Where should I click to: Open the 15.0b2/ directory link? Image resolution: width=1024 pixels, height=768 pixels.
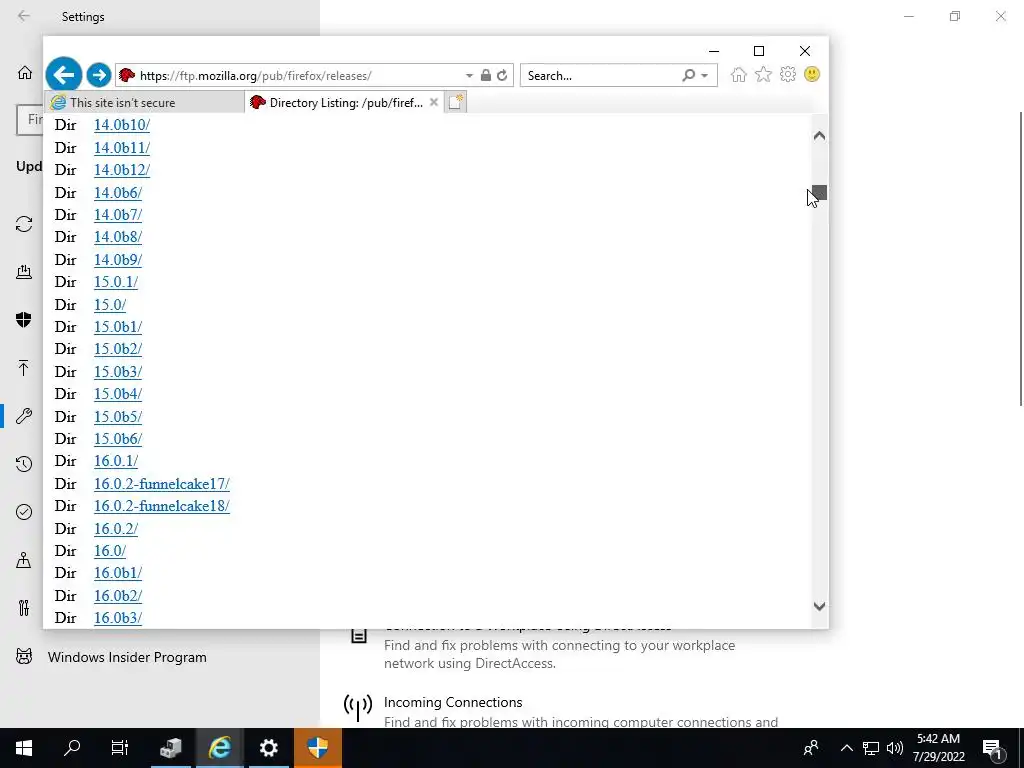[118, 349]
